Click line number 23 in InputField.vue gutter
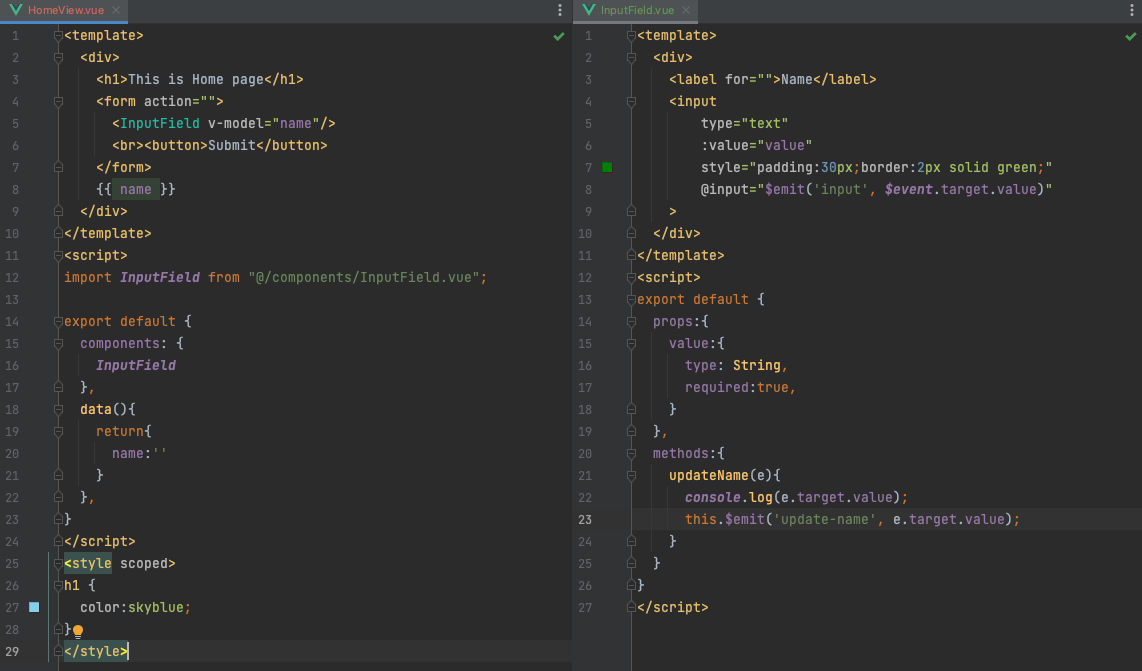This screenshot has width=1142, height=671. (x=585, y=519)
